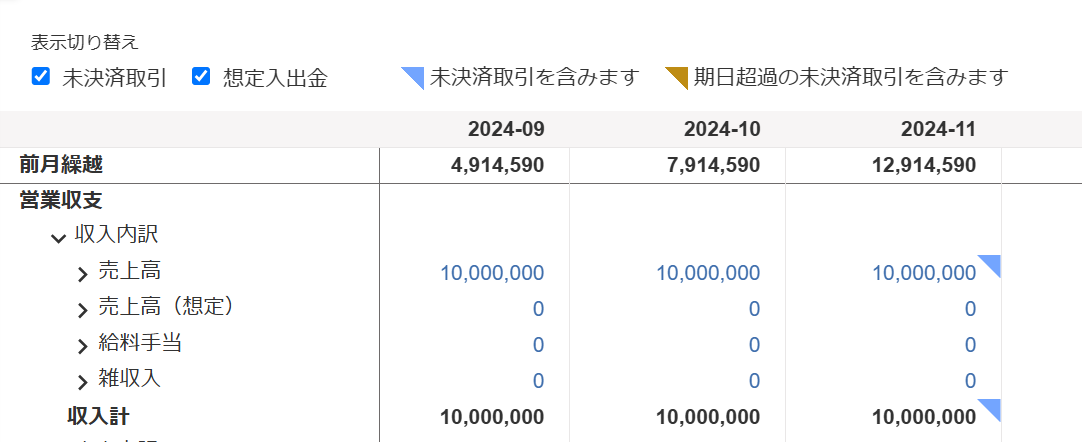Click 雑収入 value for 2024-11
The width and height of the screenshot is (1082, 442).
(x=970, y=381)
